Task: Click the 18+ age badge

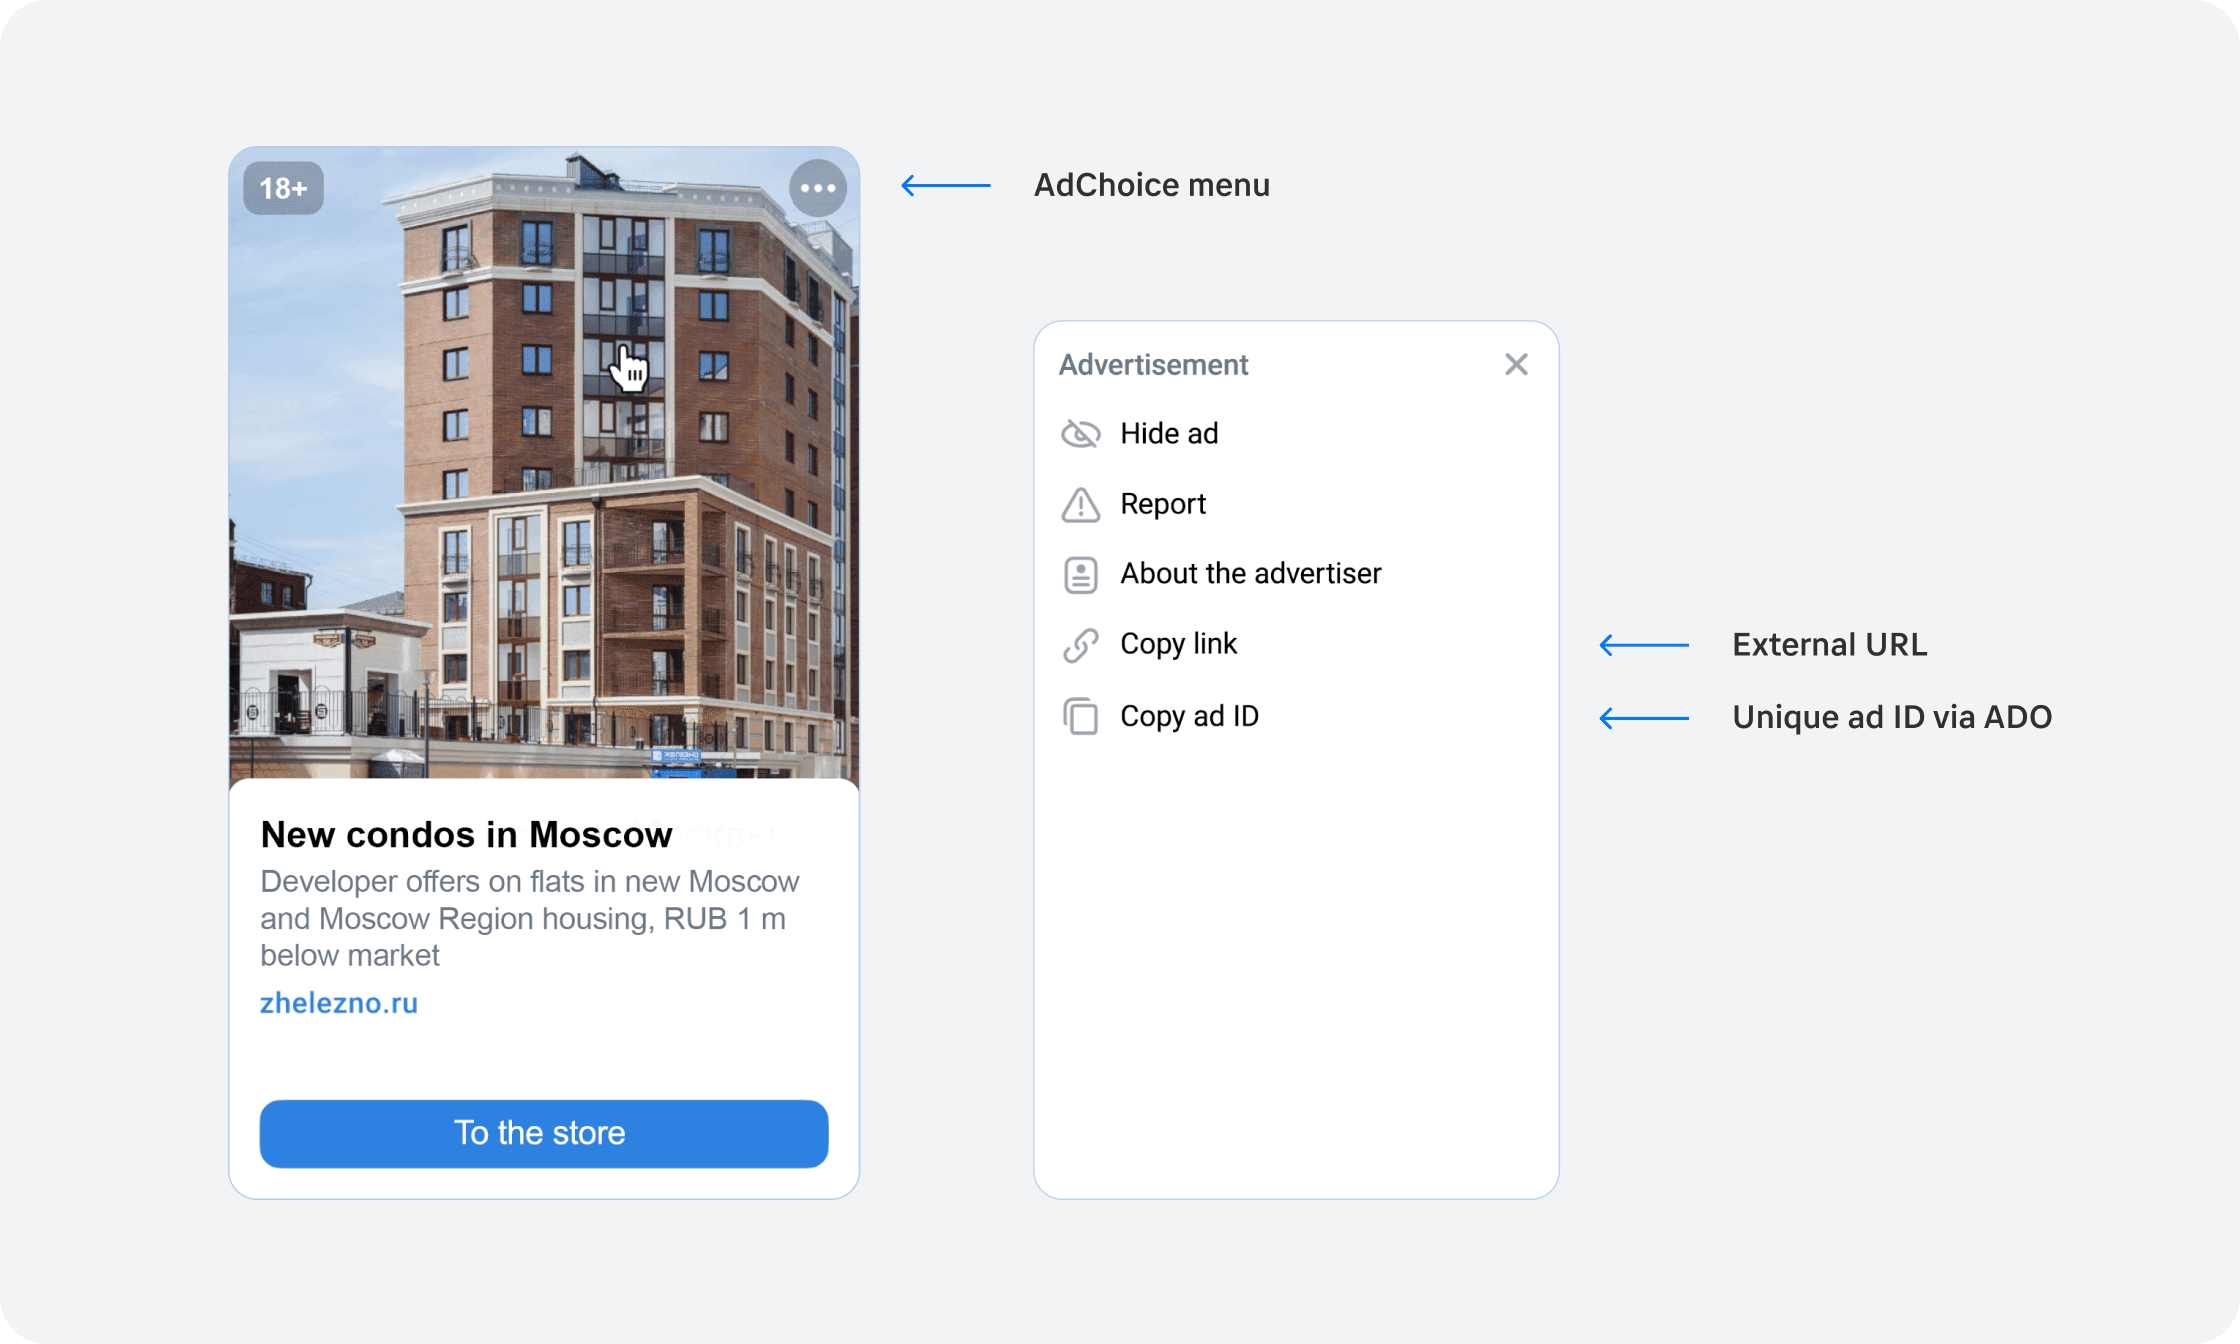Action: [x=283, y=188]
